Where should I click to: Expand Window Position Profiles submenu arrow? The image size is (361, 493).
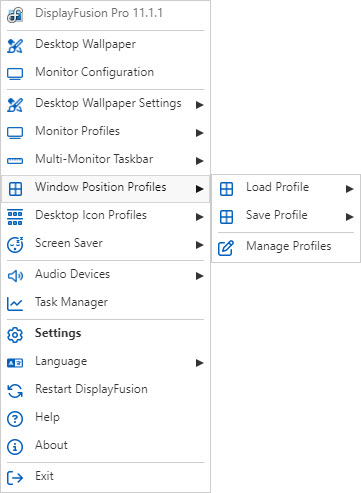(200, 189)
